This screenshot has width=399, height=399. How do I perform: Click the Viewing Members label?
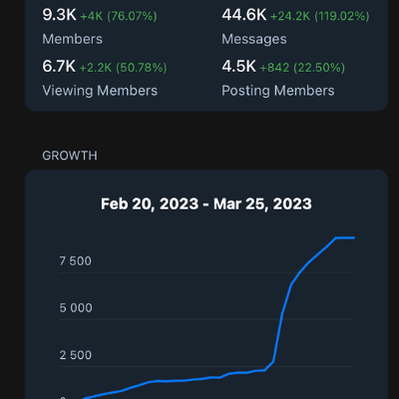[100, 91]
